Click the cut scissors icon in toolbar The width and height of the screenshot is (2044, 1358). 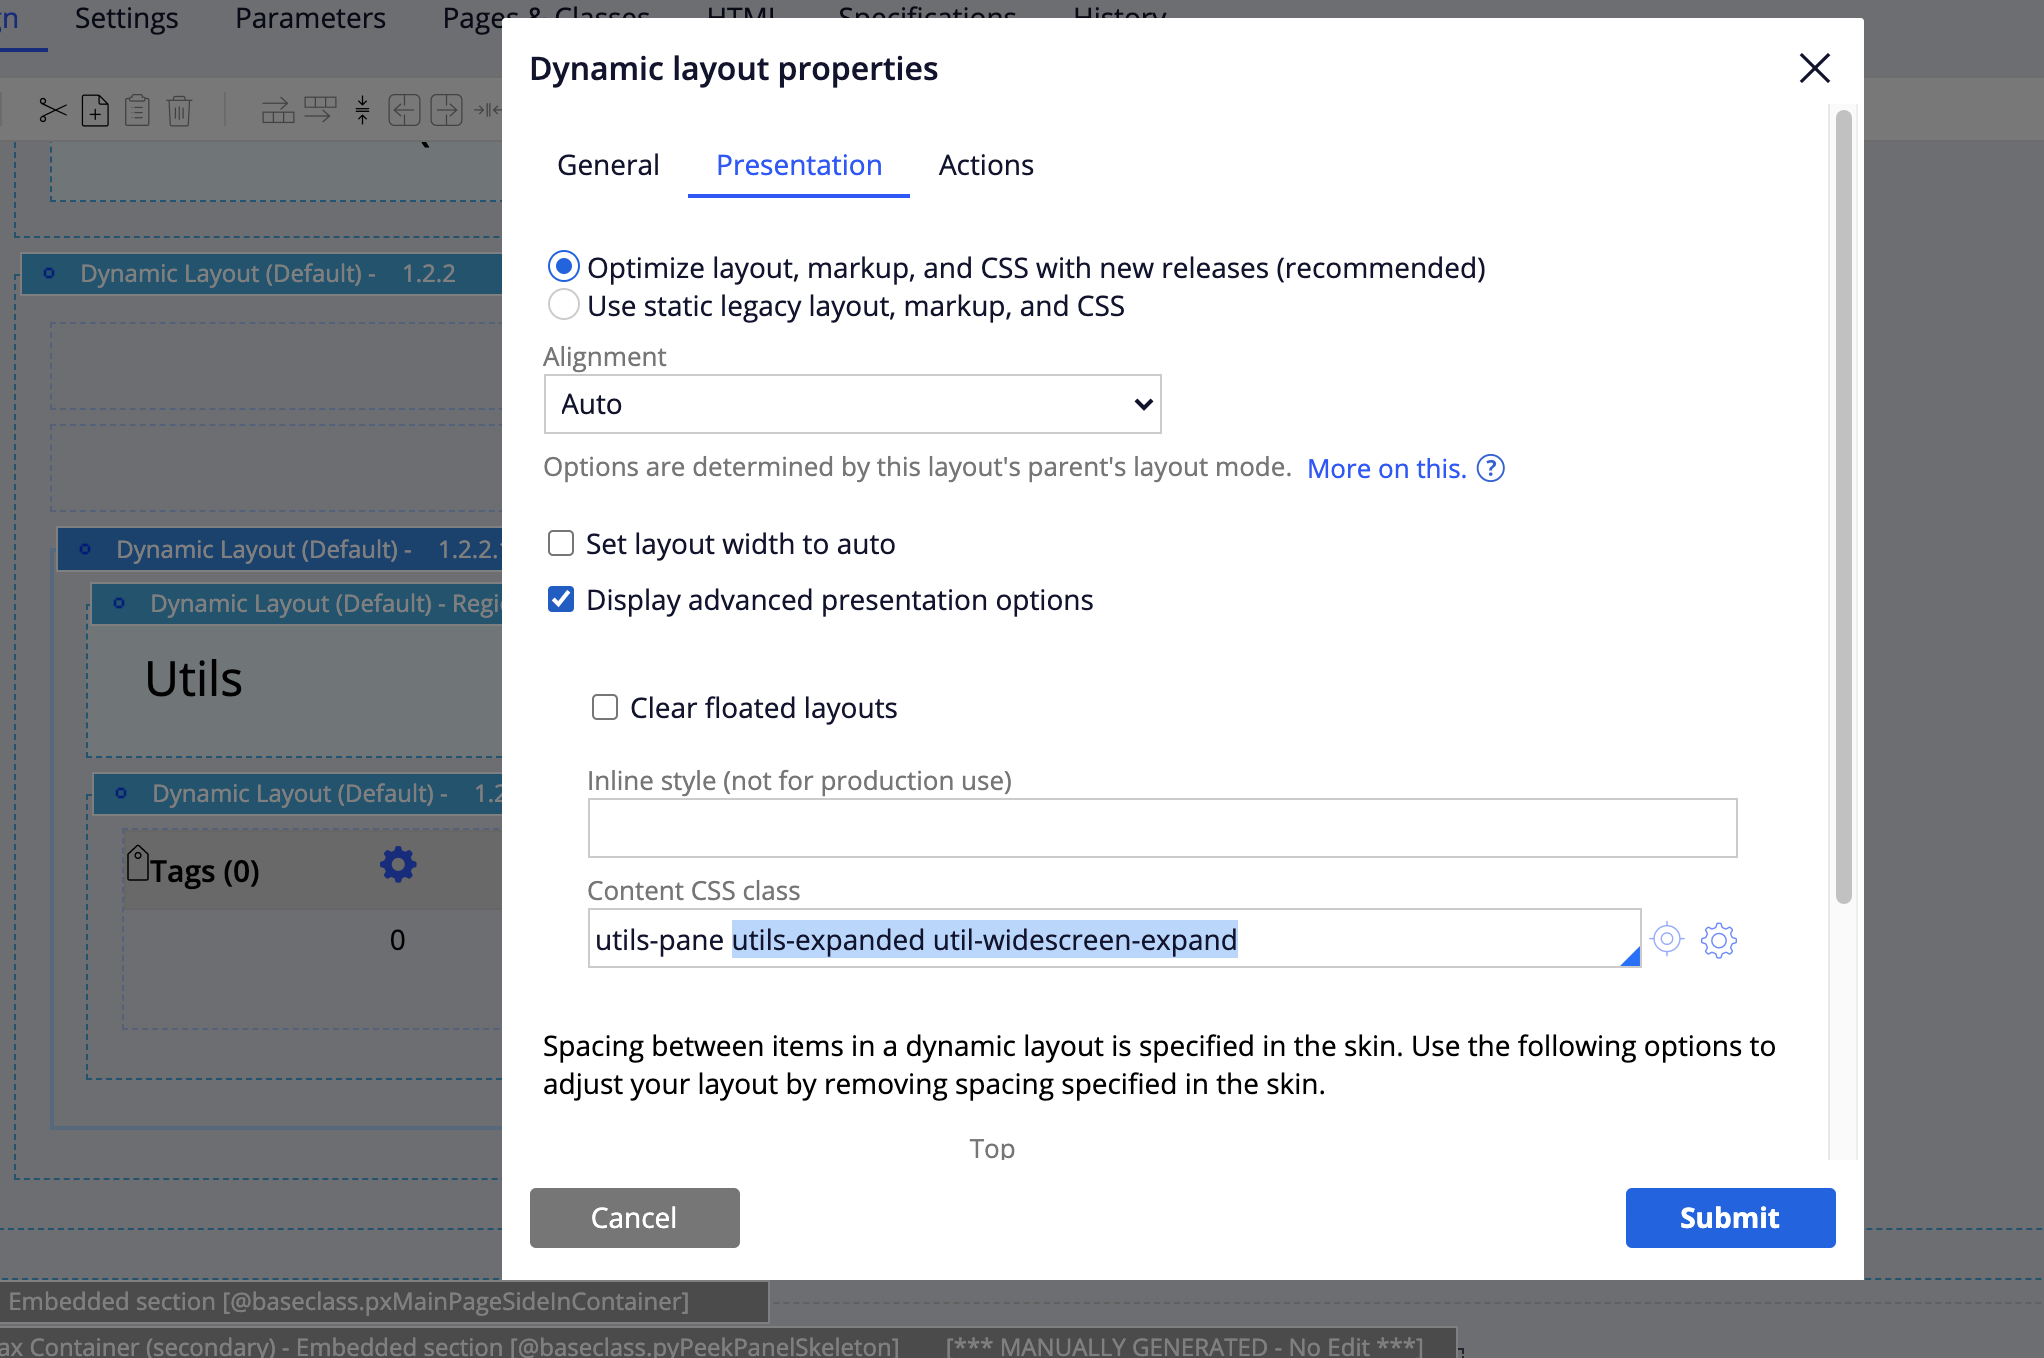(x=53, y=110)
